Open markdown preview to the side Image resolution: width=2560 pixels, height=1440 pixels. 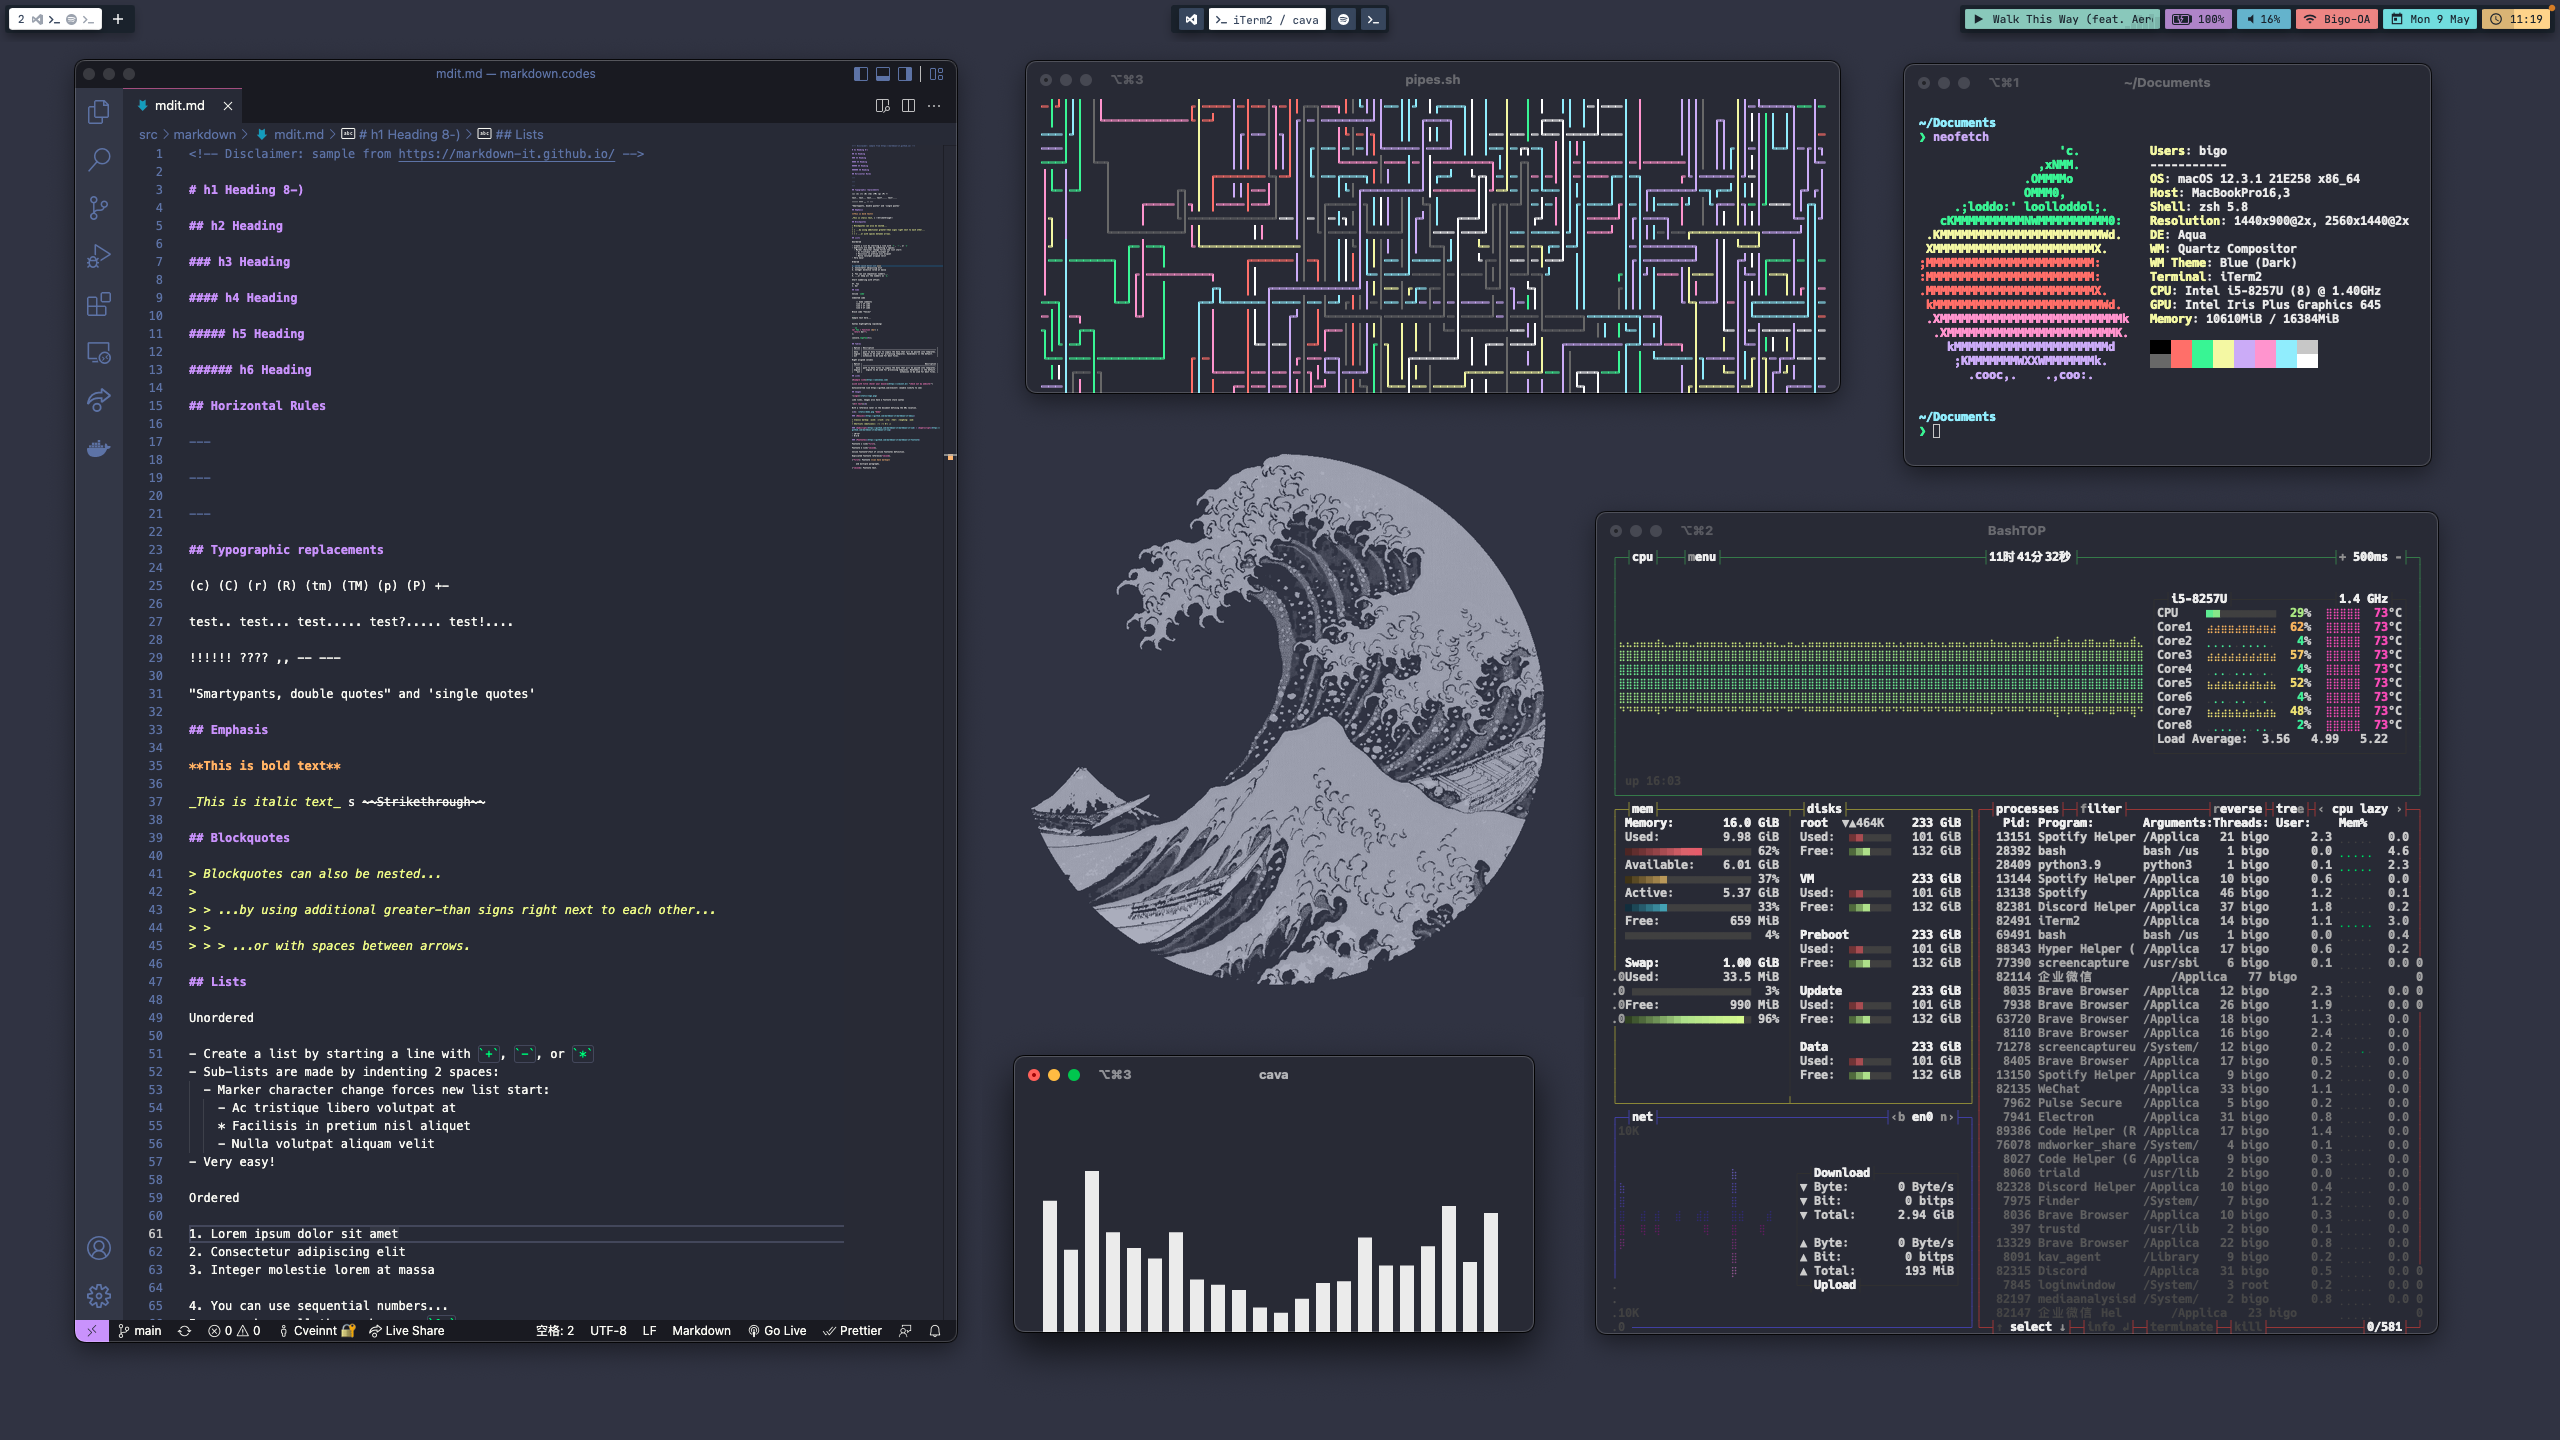click(882, 105)
